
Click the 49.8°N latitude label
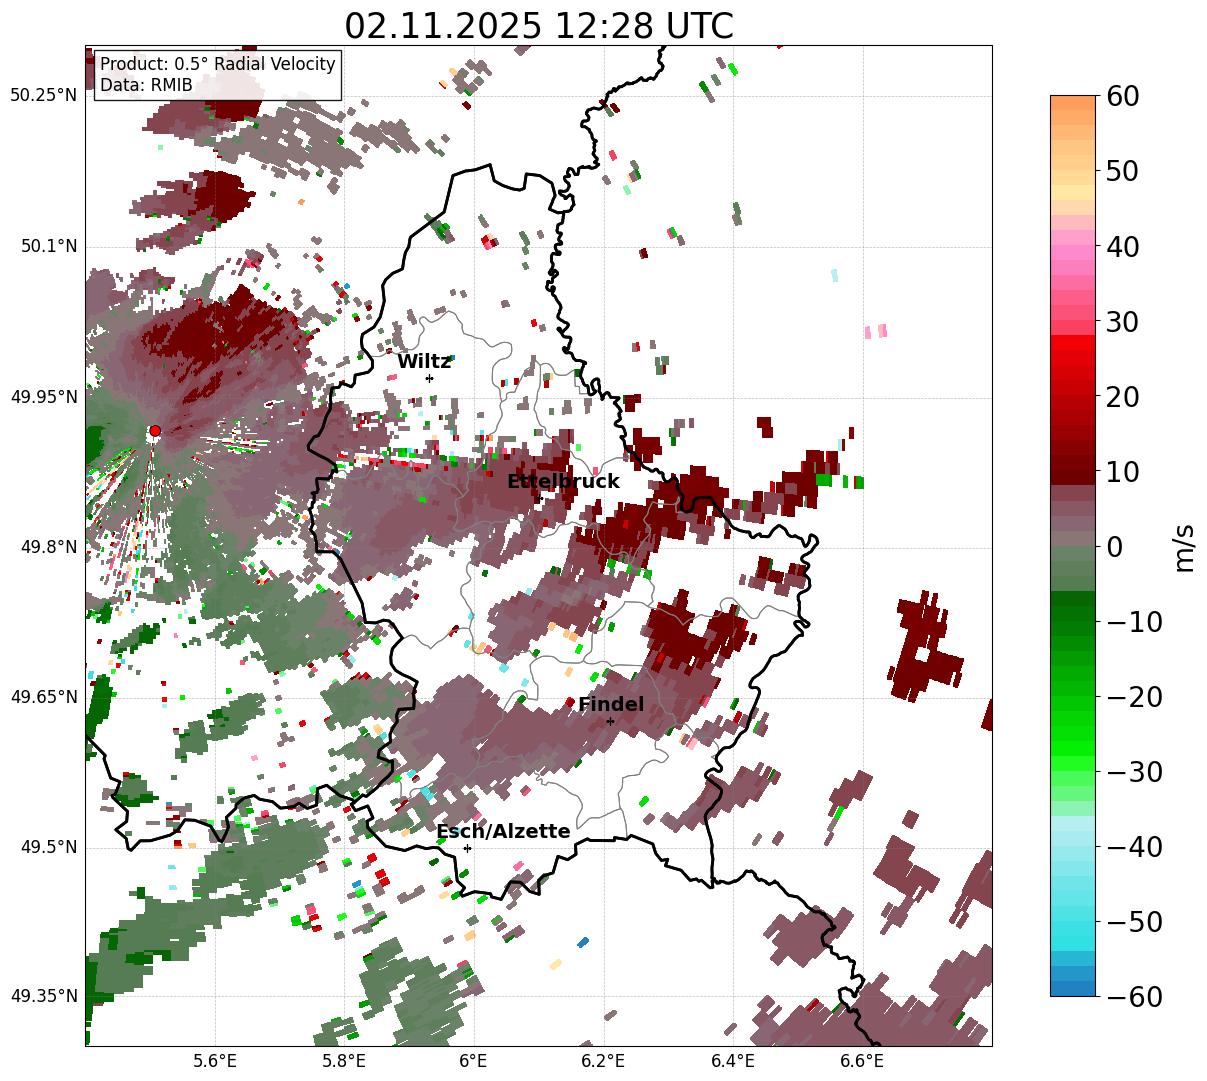tap(48, 547)
